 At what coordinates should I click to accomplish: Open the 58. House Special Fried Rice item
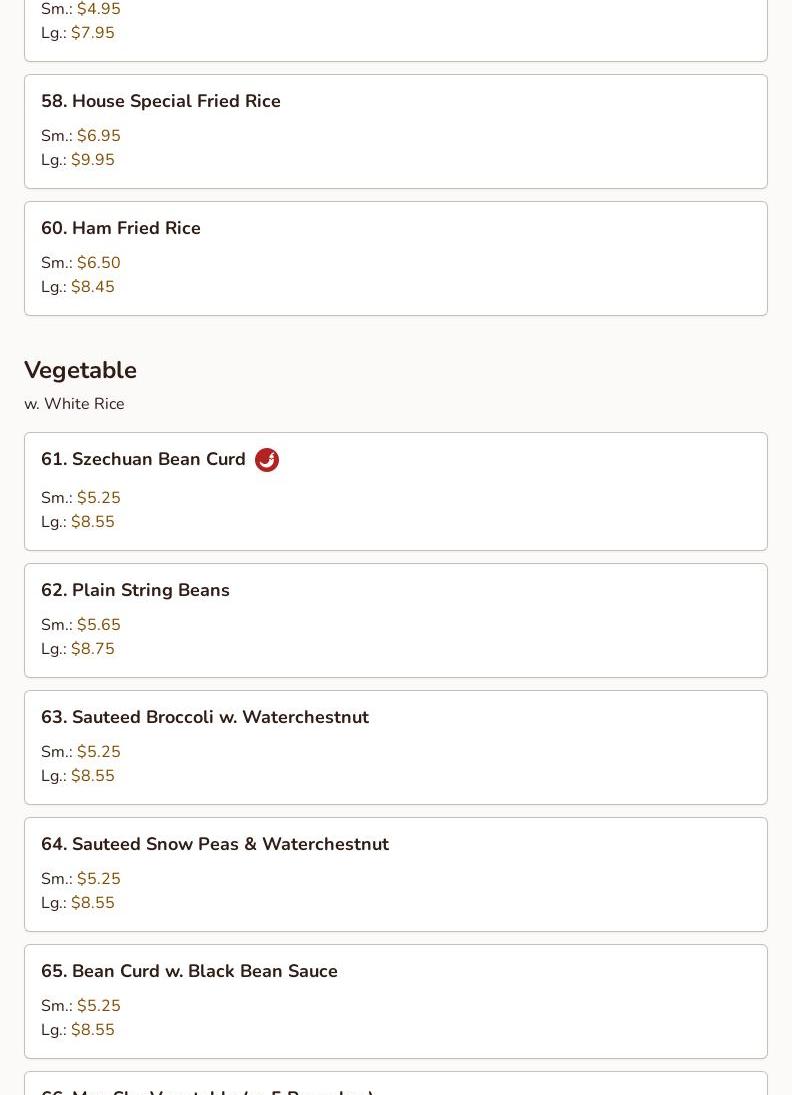[x=160, y=101]
